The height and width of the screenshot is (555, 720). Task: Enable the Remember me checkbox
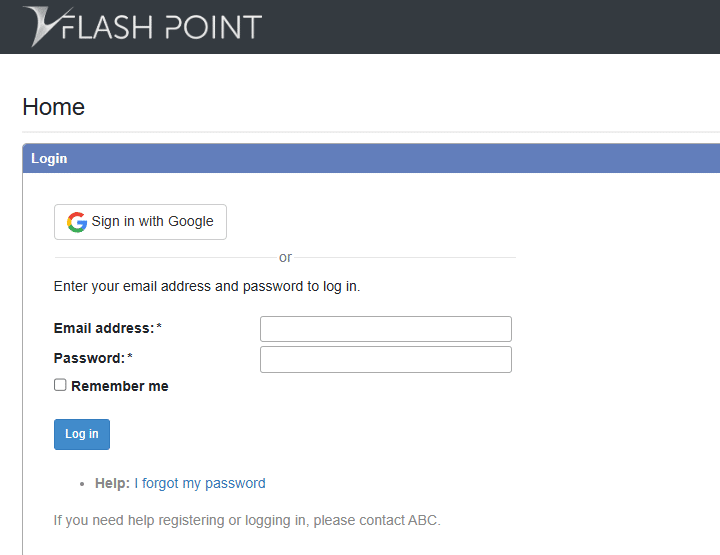61,385
